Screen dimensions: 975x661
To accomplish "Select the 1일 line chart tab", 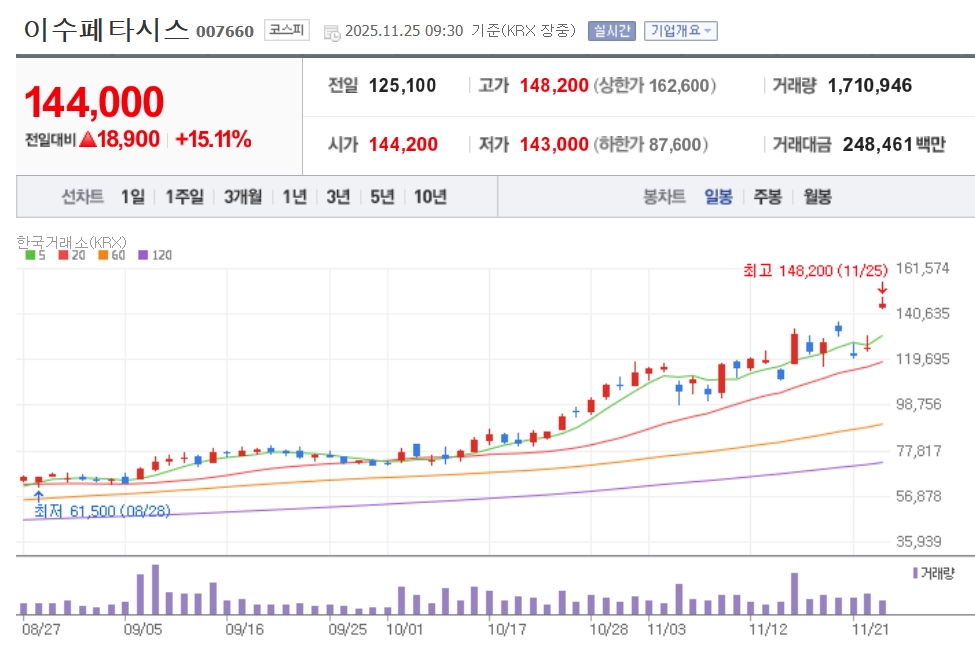I will pos(132,196).
